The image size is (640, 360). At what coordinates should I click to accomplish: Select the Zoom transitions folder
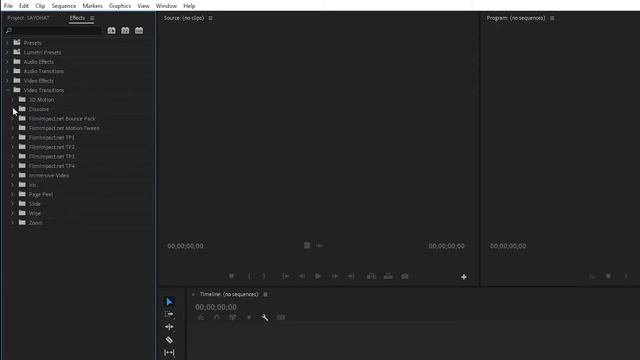(x=36, y=222)
